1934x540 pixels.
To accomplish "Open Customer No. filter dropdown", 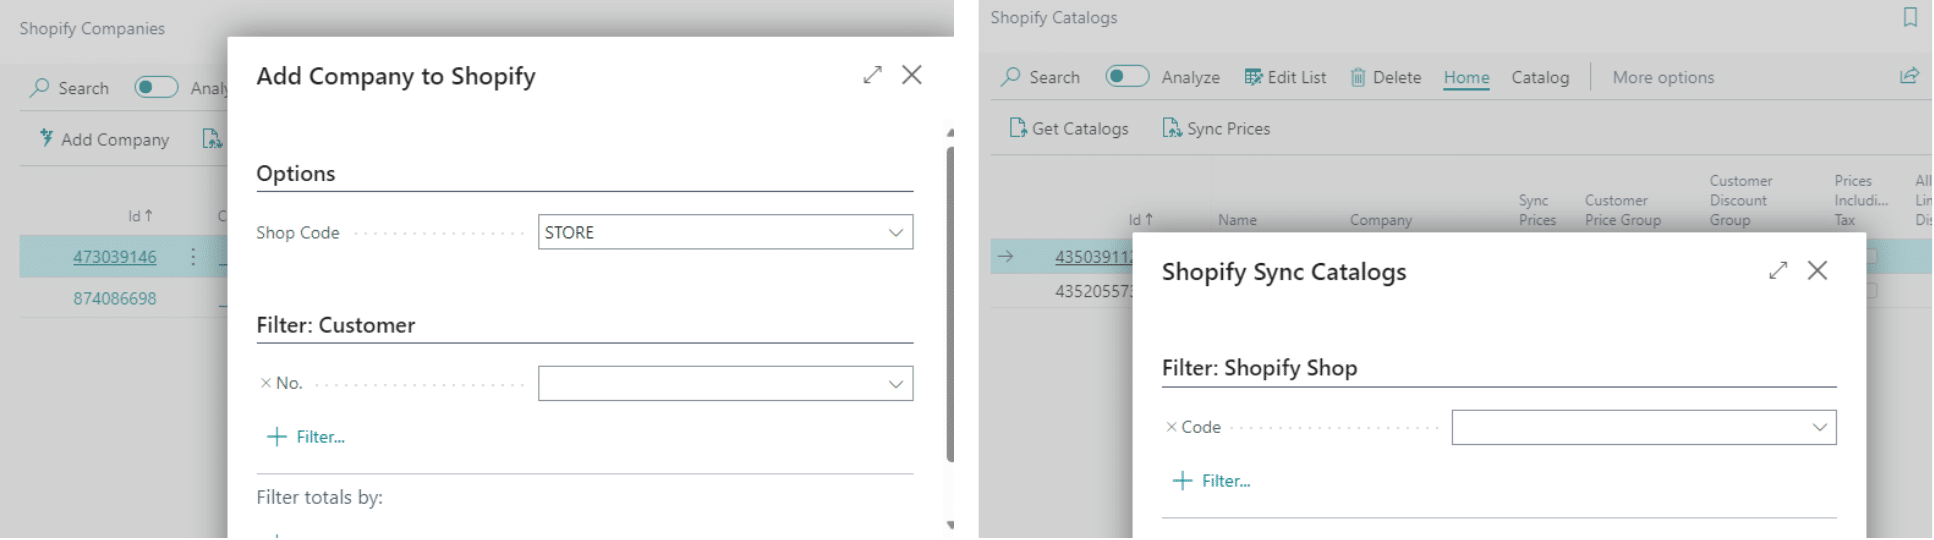I will coord(896,384).
